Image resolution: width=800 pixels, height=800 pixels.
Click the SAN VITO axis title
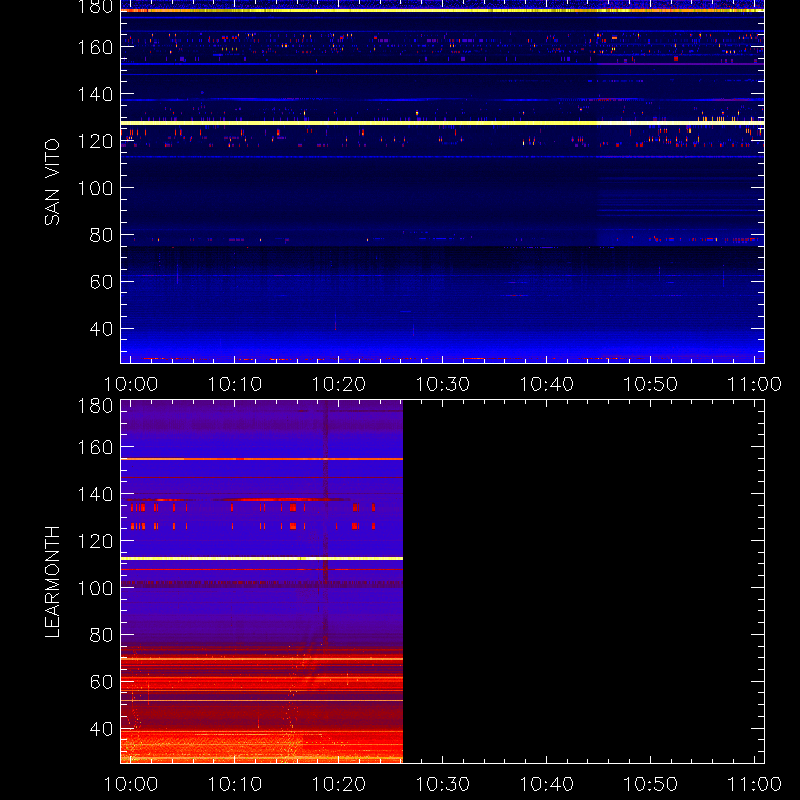[x=52, y=182]
